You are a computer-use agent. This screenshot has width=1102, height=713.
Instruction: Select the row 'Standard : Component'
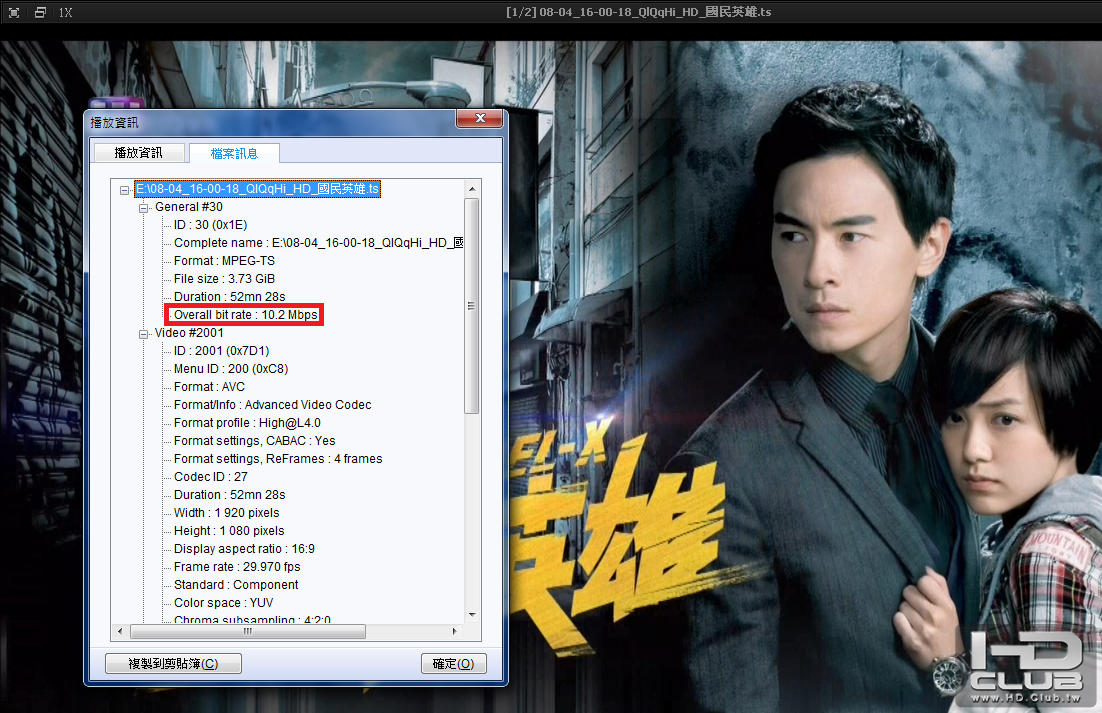(236, 584)
